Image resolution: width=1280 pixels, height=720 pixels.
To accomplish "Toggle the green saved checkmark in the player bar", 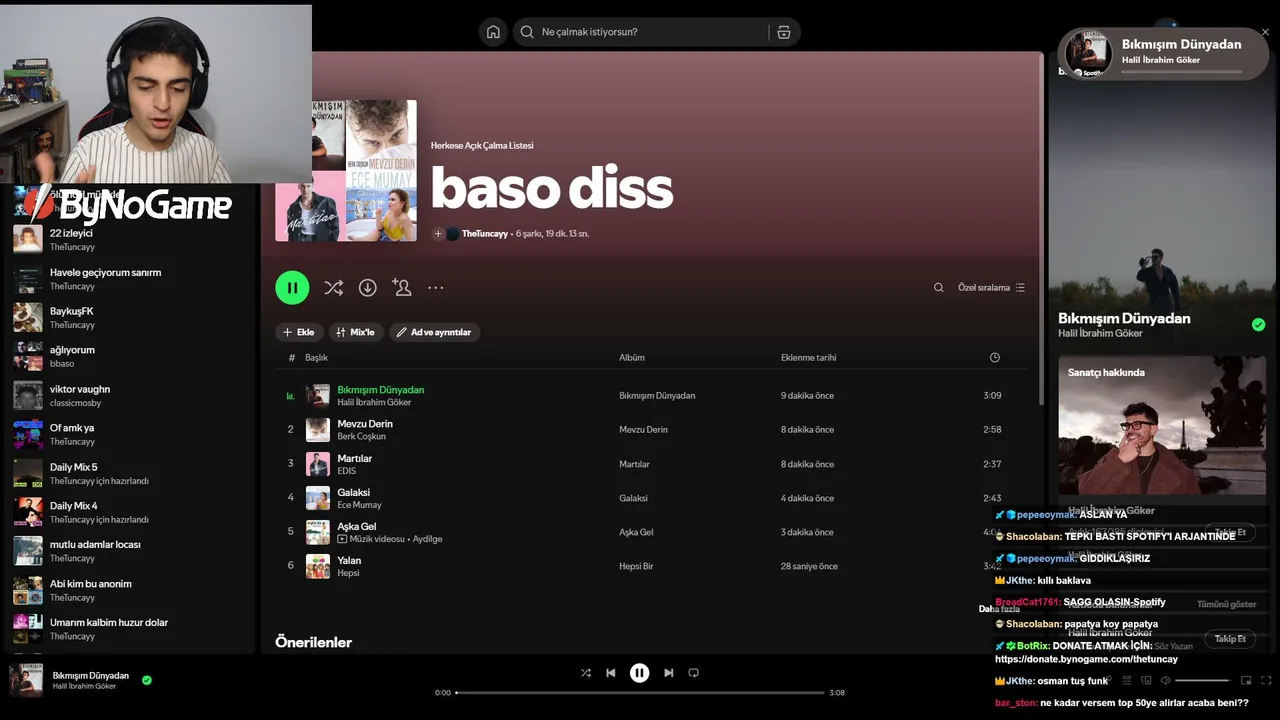I will pos(147,680).
